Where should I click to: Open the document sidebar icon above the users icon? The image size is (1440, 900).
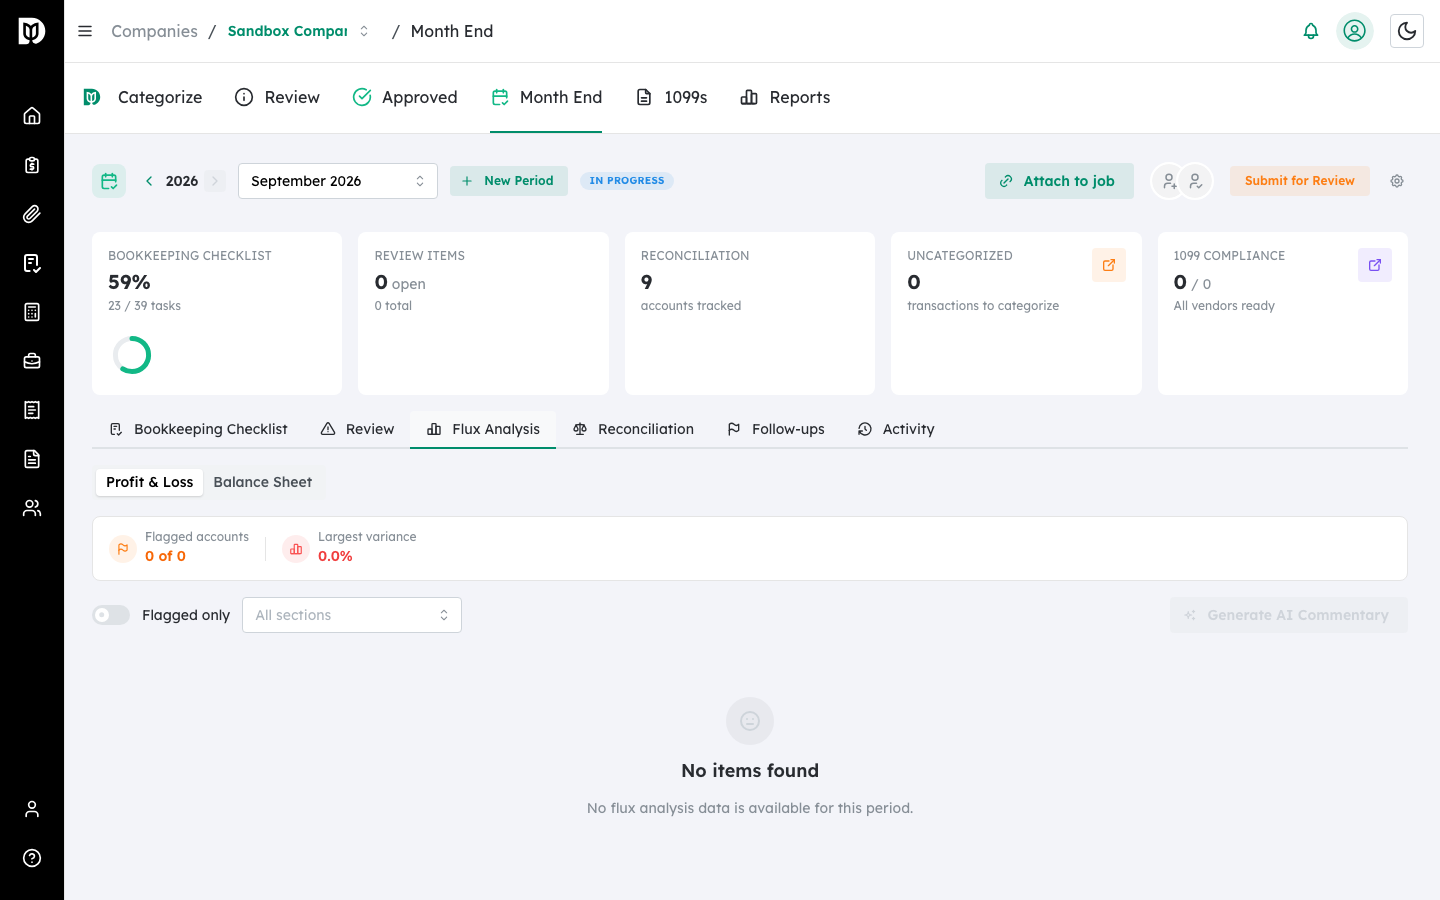pyautogui.click(x=32, y=459)
